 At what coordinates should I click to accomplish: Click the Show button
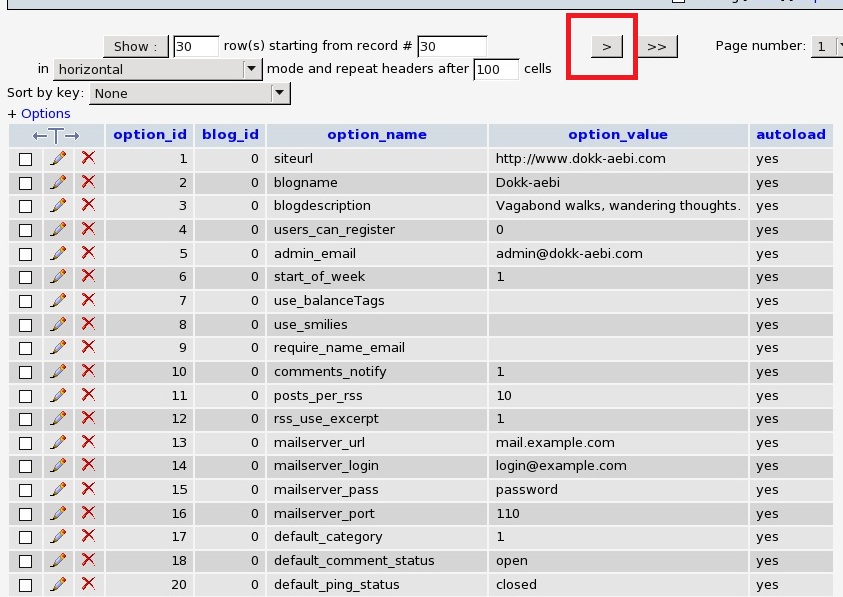135,46
